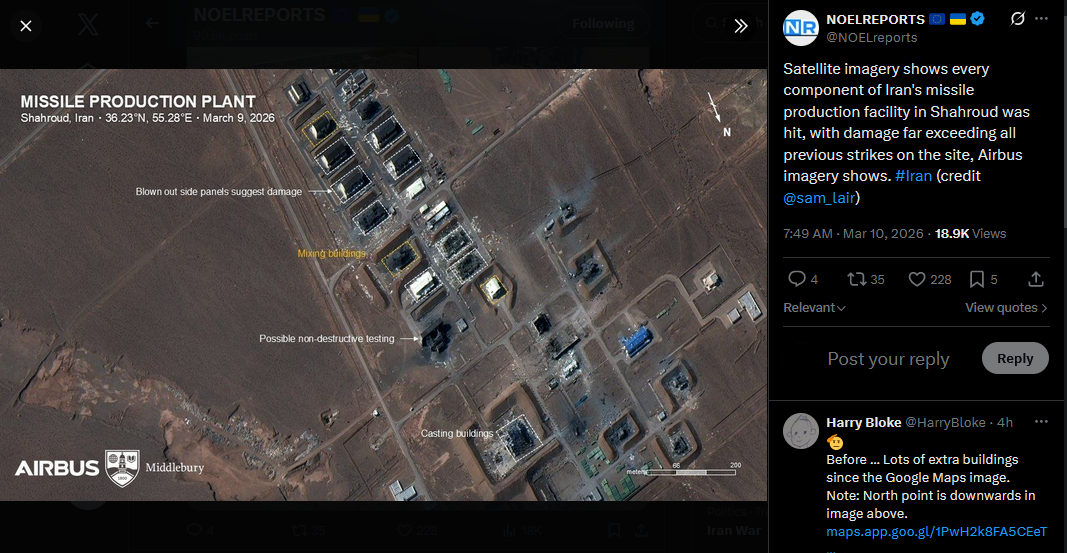Click the satellite image of missile plant
The width and height of the screenshot is (1067, 553).
[x=383, y=284]
